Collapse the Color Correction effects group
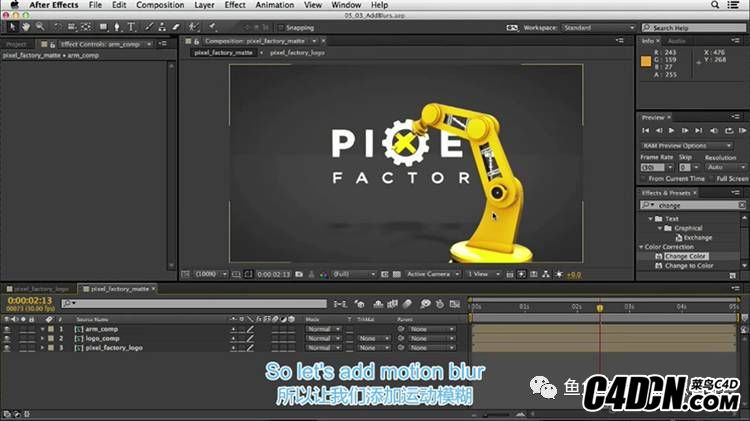The image size is (750, 421). (642, 247)
